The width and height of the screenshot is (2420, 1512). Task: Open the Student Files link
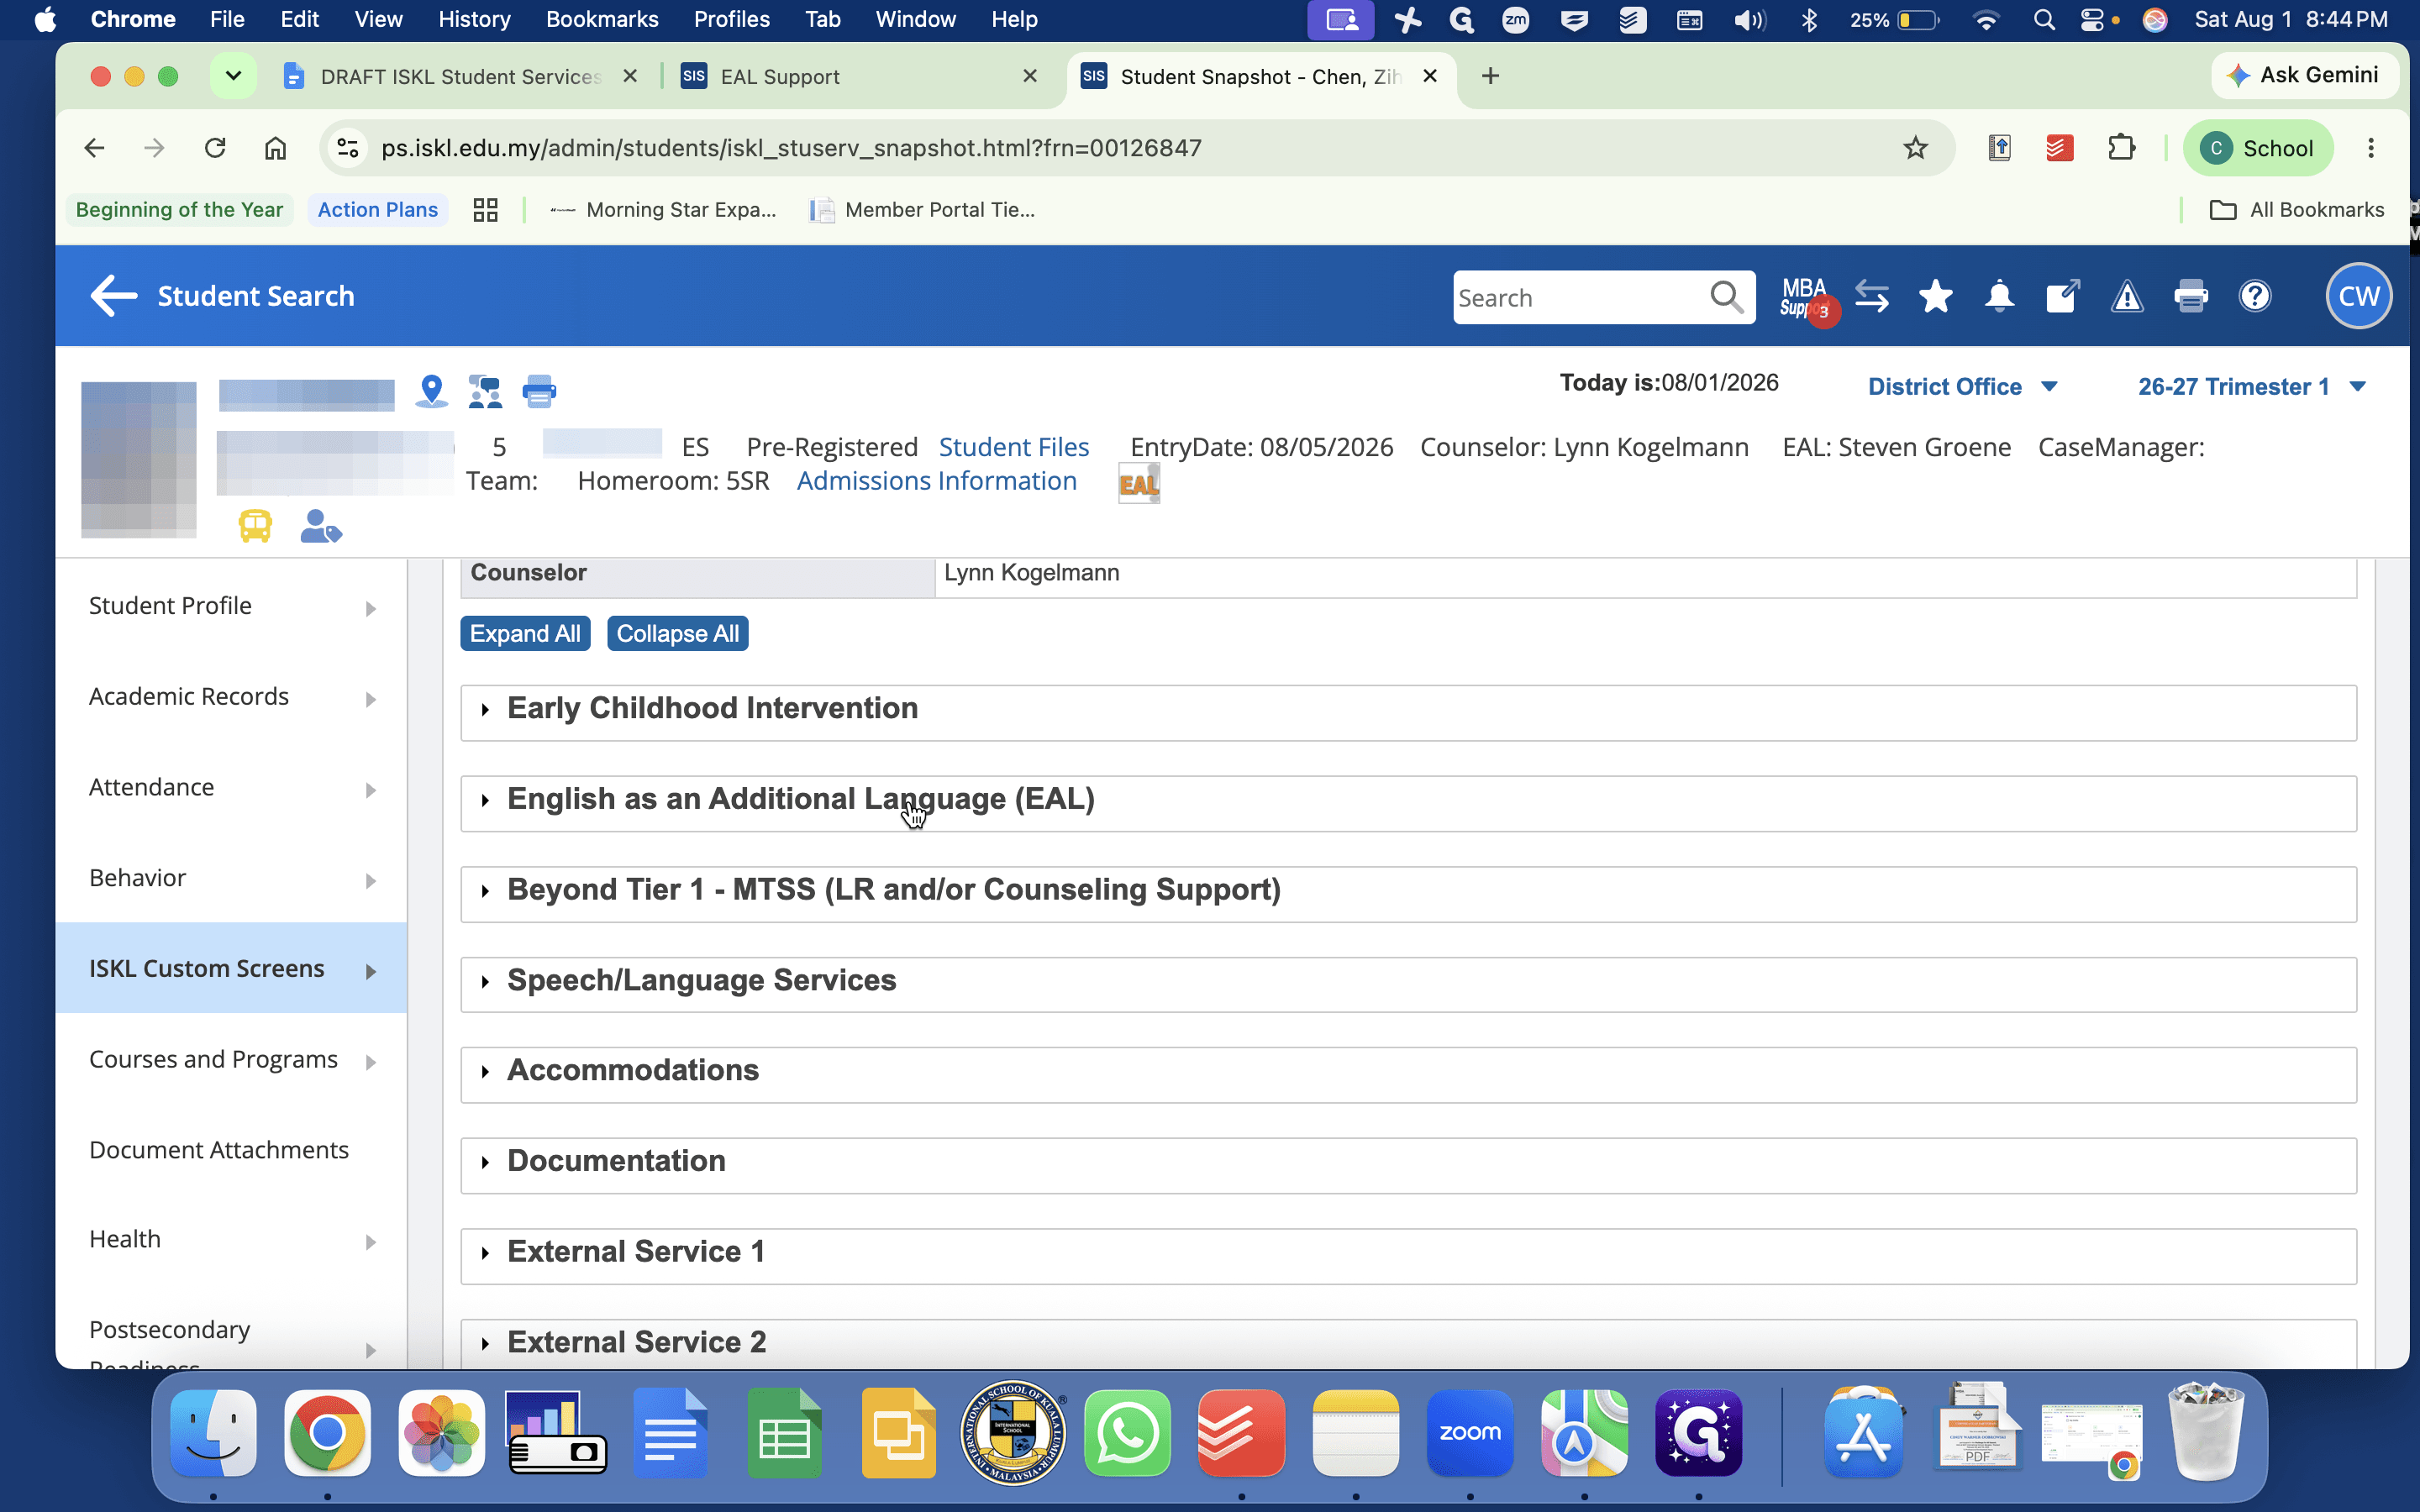1013,447
